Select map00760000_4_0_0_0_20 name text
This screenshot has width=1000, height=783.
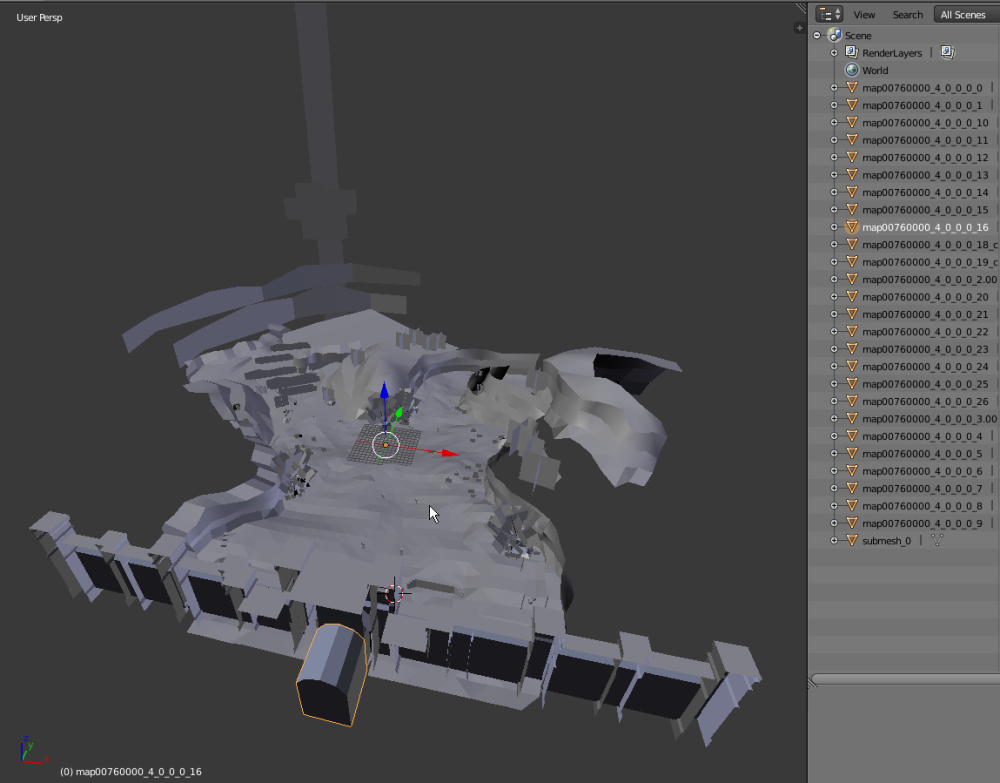pyautogui.click(x=925, y=297)
